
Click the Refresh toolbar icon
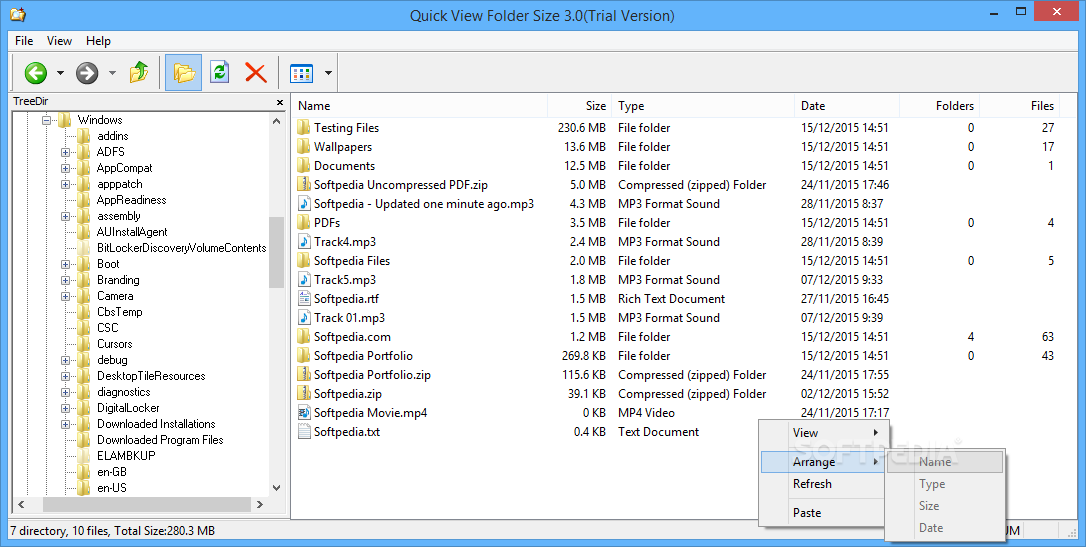pyautogui.click(x=220, y=72)
